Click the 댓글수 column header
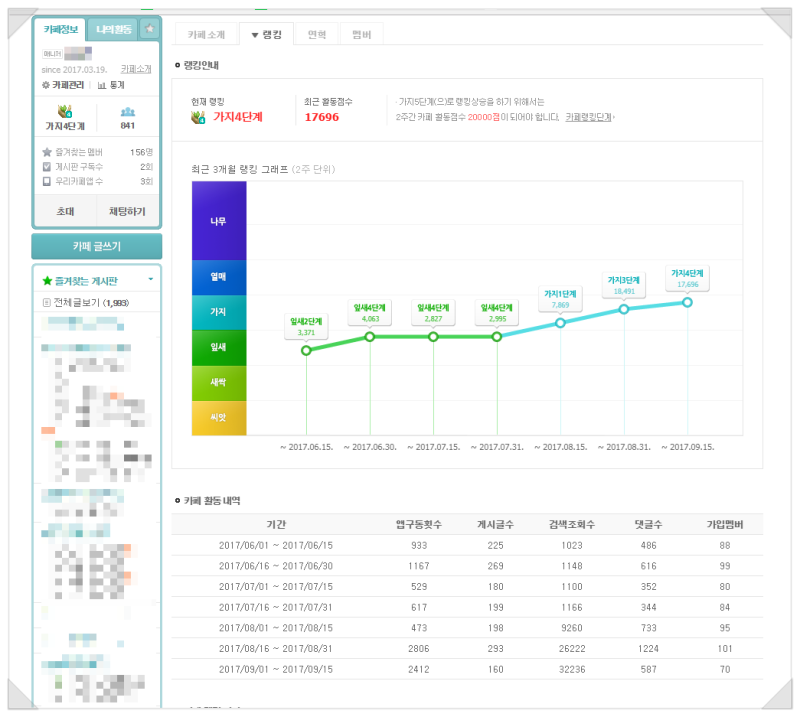Viewport: 800px width, 717px height. (x=648, y=525)
